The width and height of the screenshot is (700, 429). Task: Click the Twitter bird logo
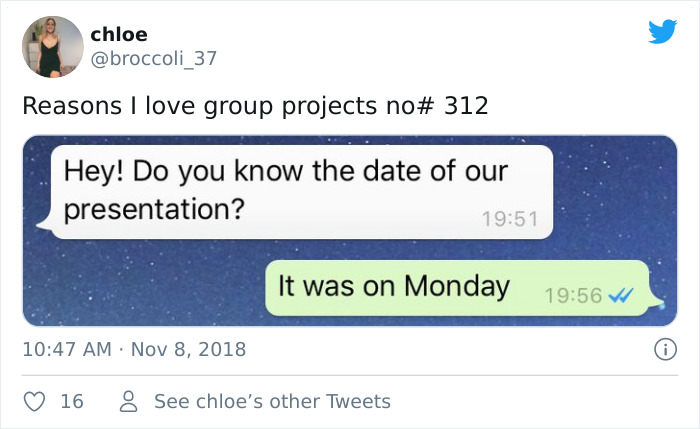[662, 32]
